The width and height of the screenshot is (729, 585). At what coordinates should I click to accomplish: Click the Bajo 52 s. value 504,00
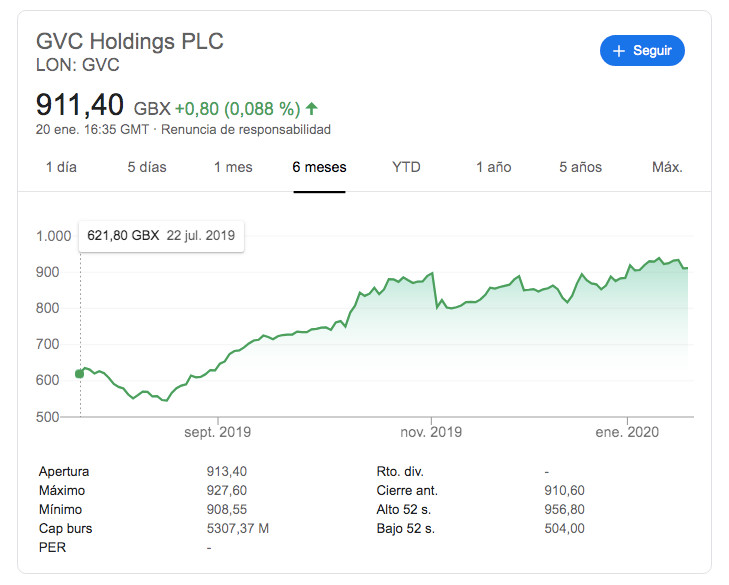564,529
